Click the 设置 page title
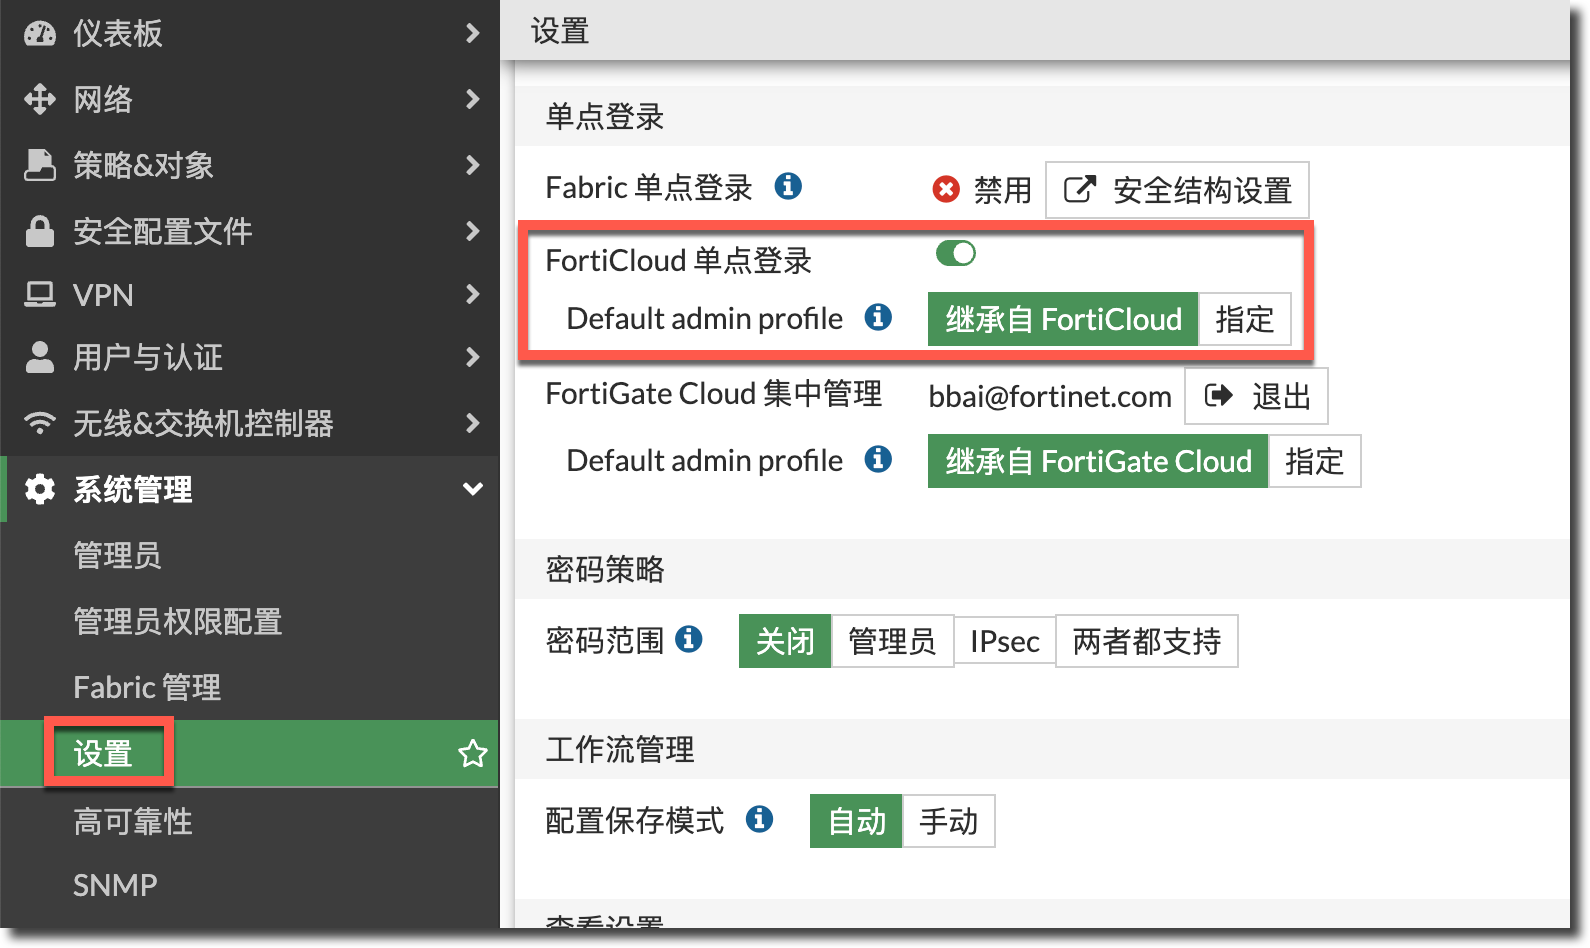 (560, 31)
